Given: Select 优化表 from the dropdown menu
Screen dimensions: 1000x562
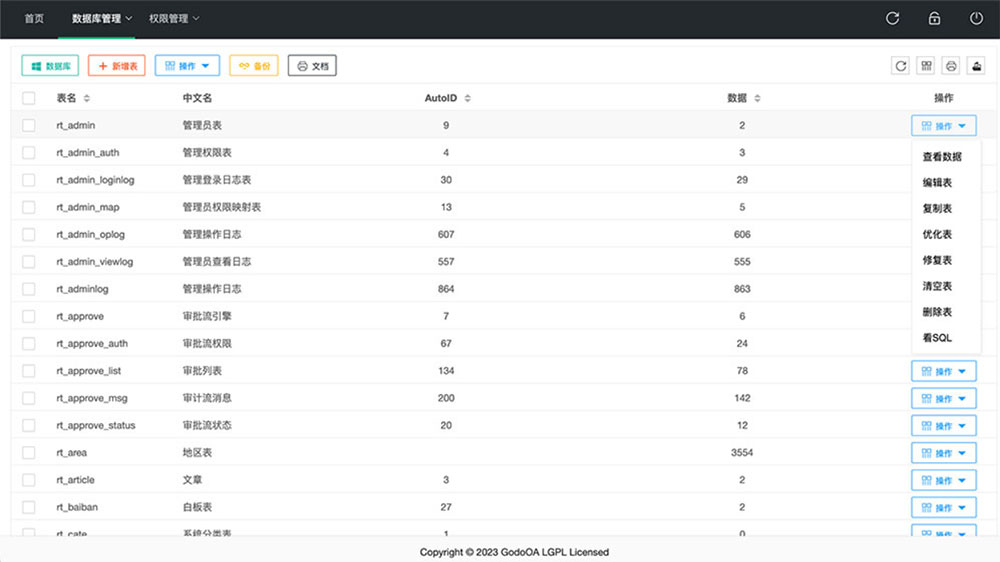Looking at the screenshot, I should coord(937,234).
